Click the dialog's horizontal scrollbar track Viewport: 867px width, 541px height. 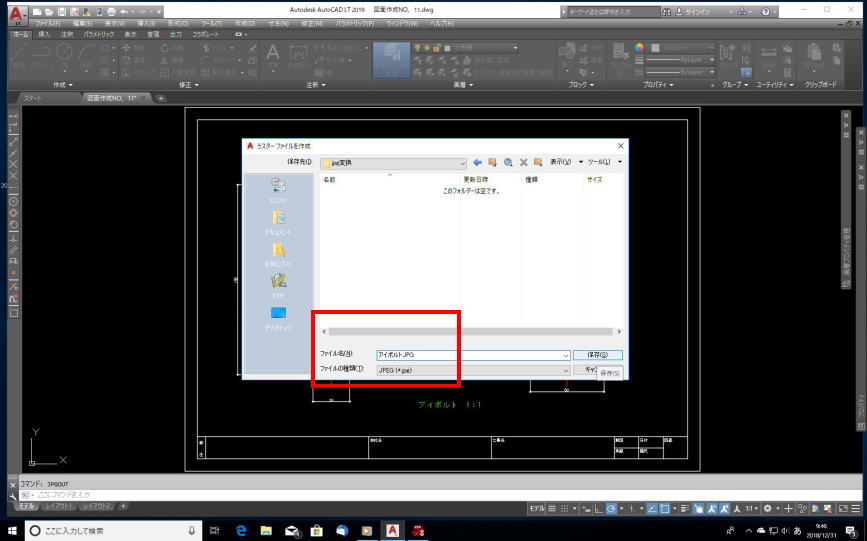pyautogui.click(x=471, y=332)
